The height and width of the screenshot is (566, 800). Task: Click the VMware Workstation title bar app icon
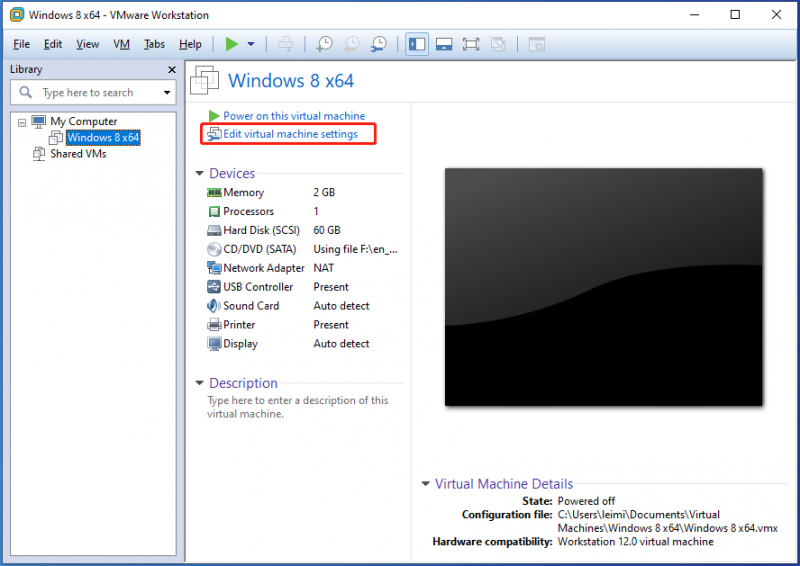[17, 14]
